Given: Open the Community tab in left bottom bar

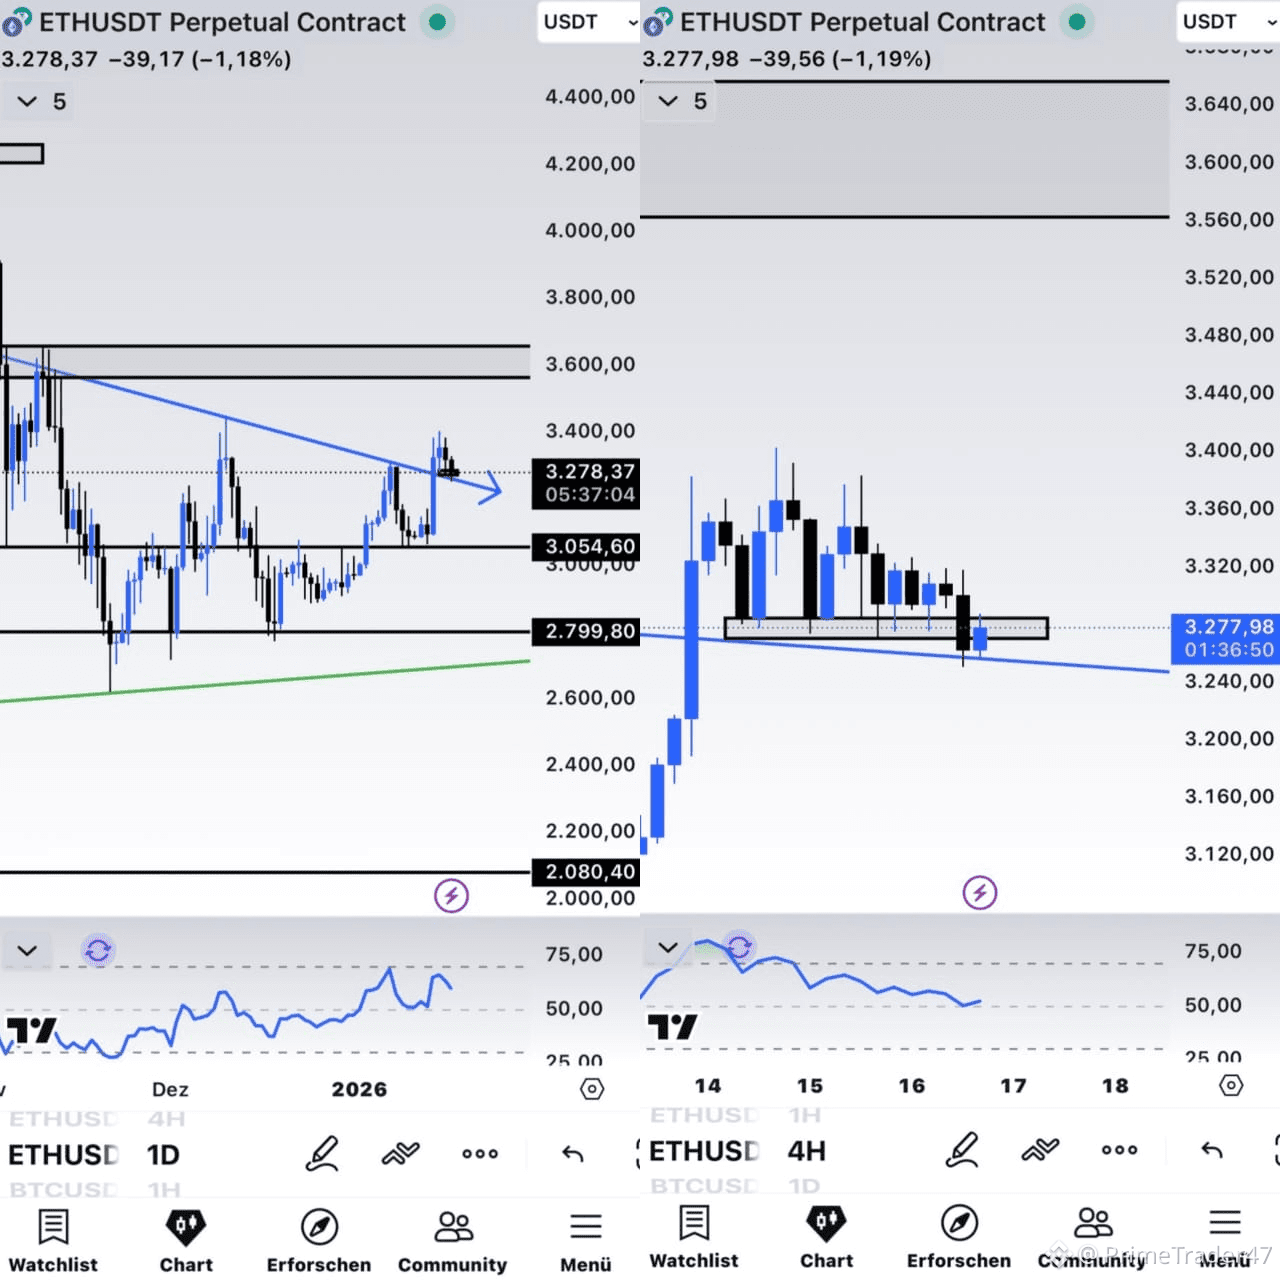Looking at the screenshot, I should point(452,1241).
